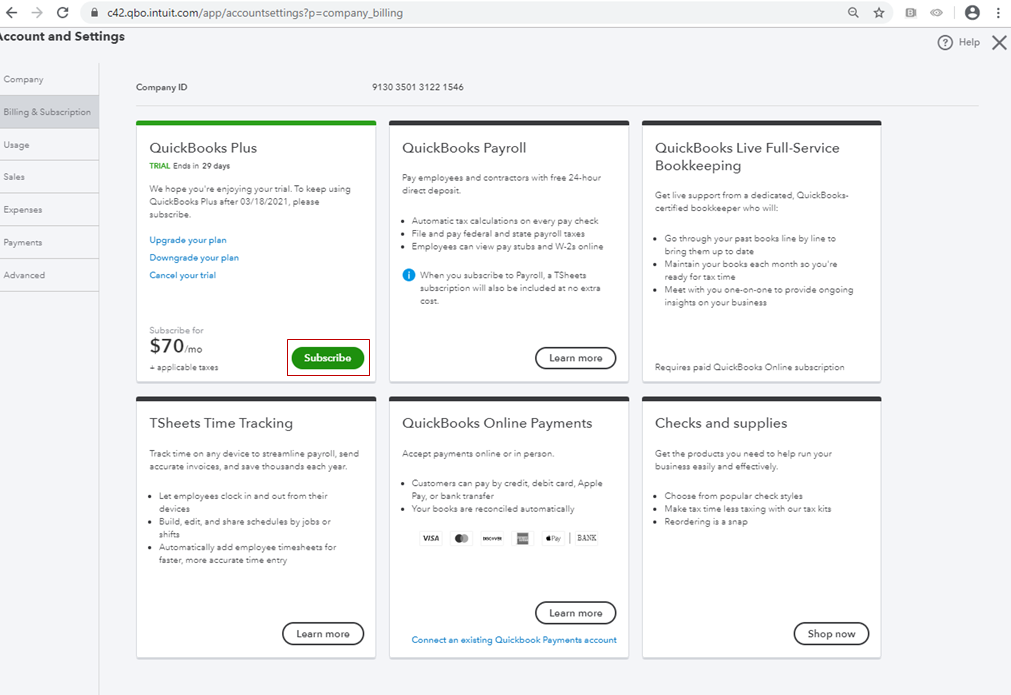Reload the page with the refresh icon
1011x695 pixels.
coord(63,13)
